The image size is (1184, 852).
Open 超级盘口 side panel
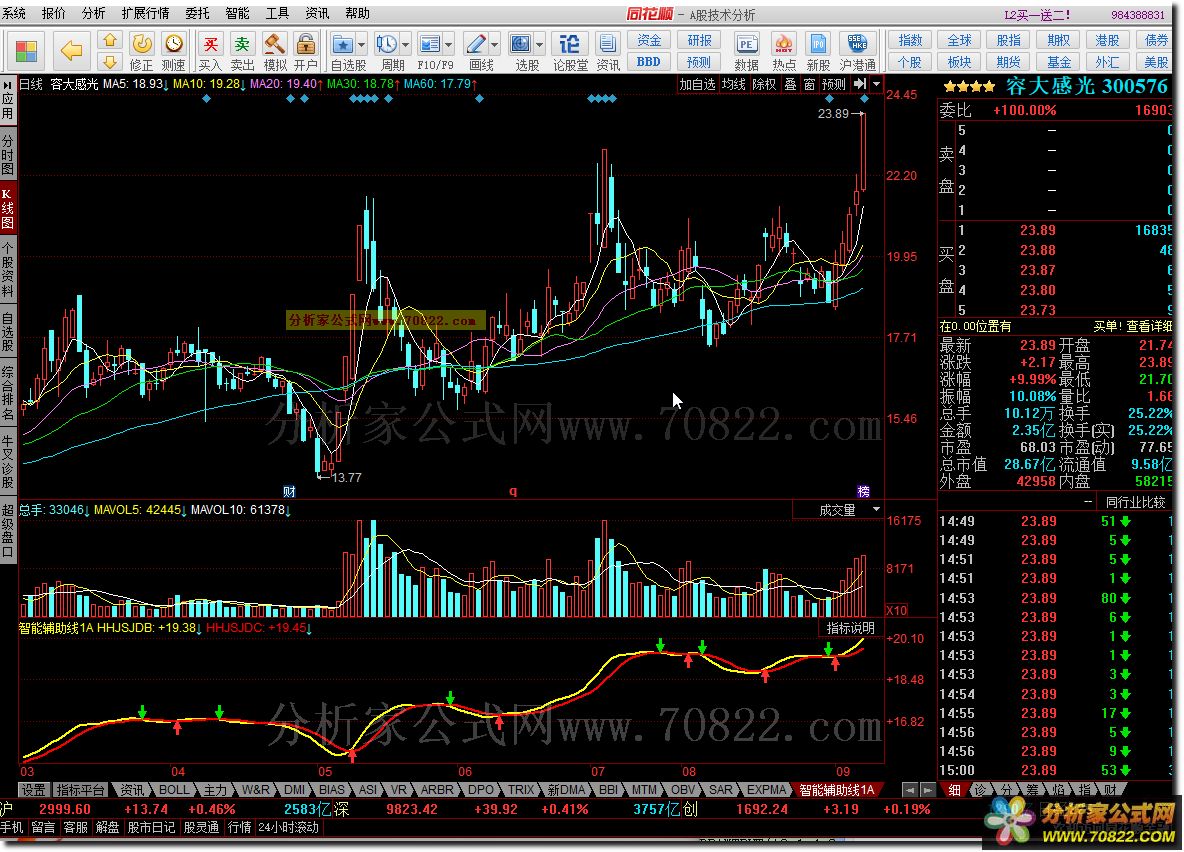coord(8,529)
